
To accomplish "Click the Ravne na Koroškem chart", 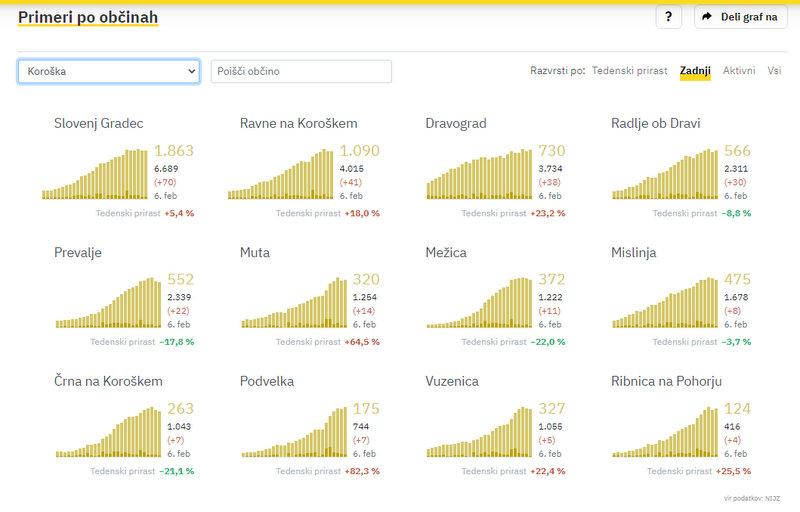I will point(281,176).
